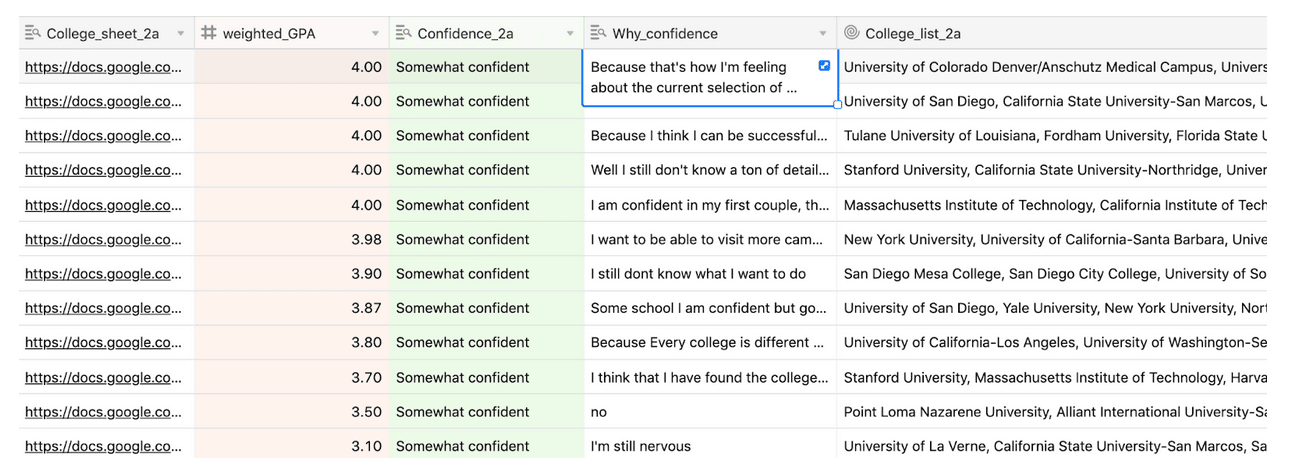Open the College_sheet_2a column dropdown arrow
Image resolution: width=1304 pixels, height=476 pixels.
point(181,34)
